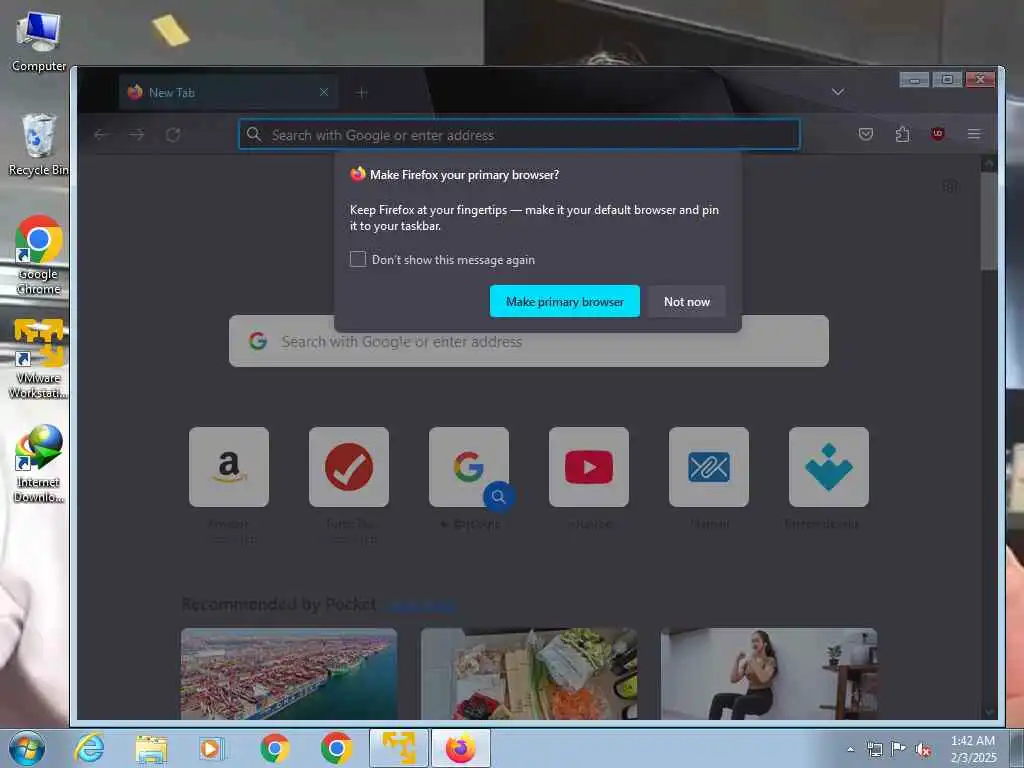Image resolution: width=1024 pixels, height=768 pixels.
Task: Open the woman exercising Pocket story
Action: pos(769,674)
